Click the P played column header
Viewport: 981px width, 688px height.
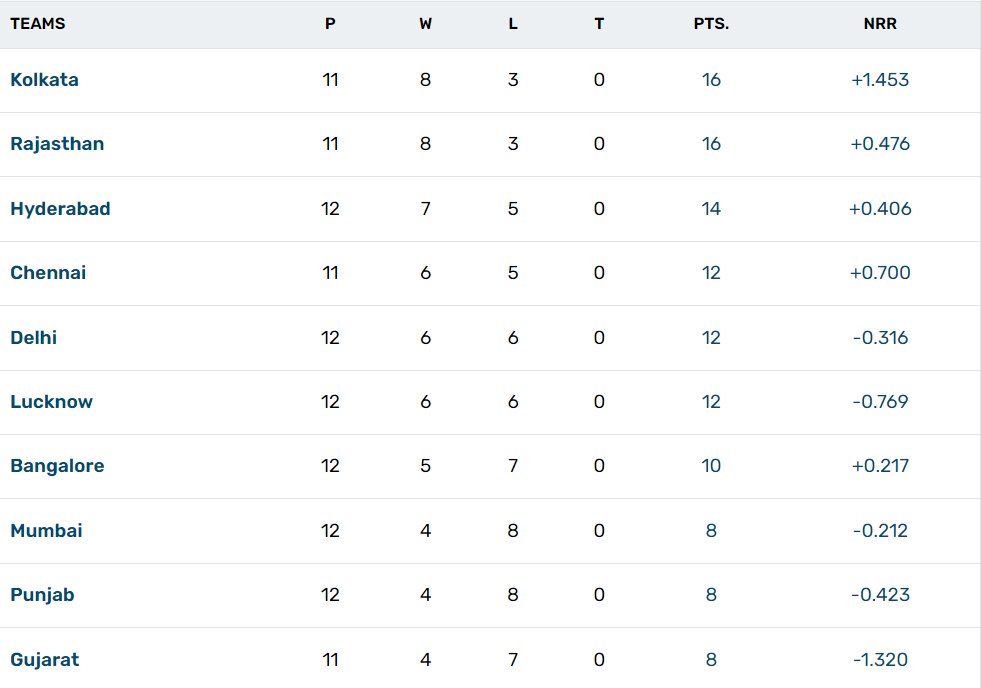pos(330,24)
